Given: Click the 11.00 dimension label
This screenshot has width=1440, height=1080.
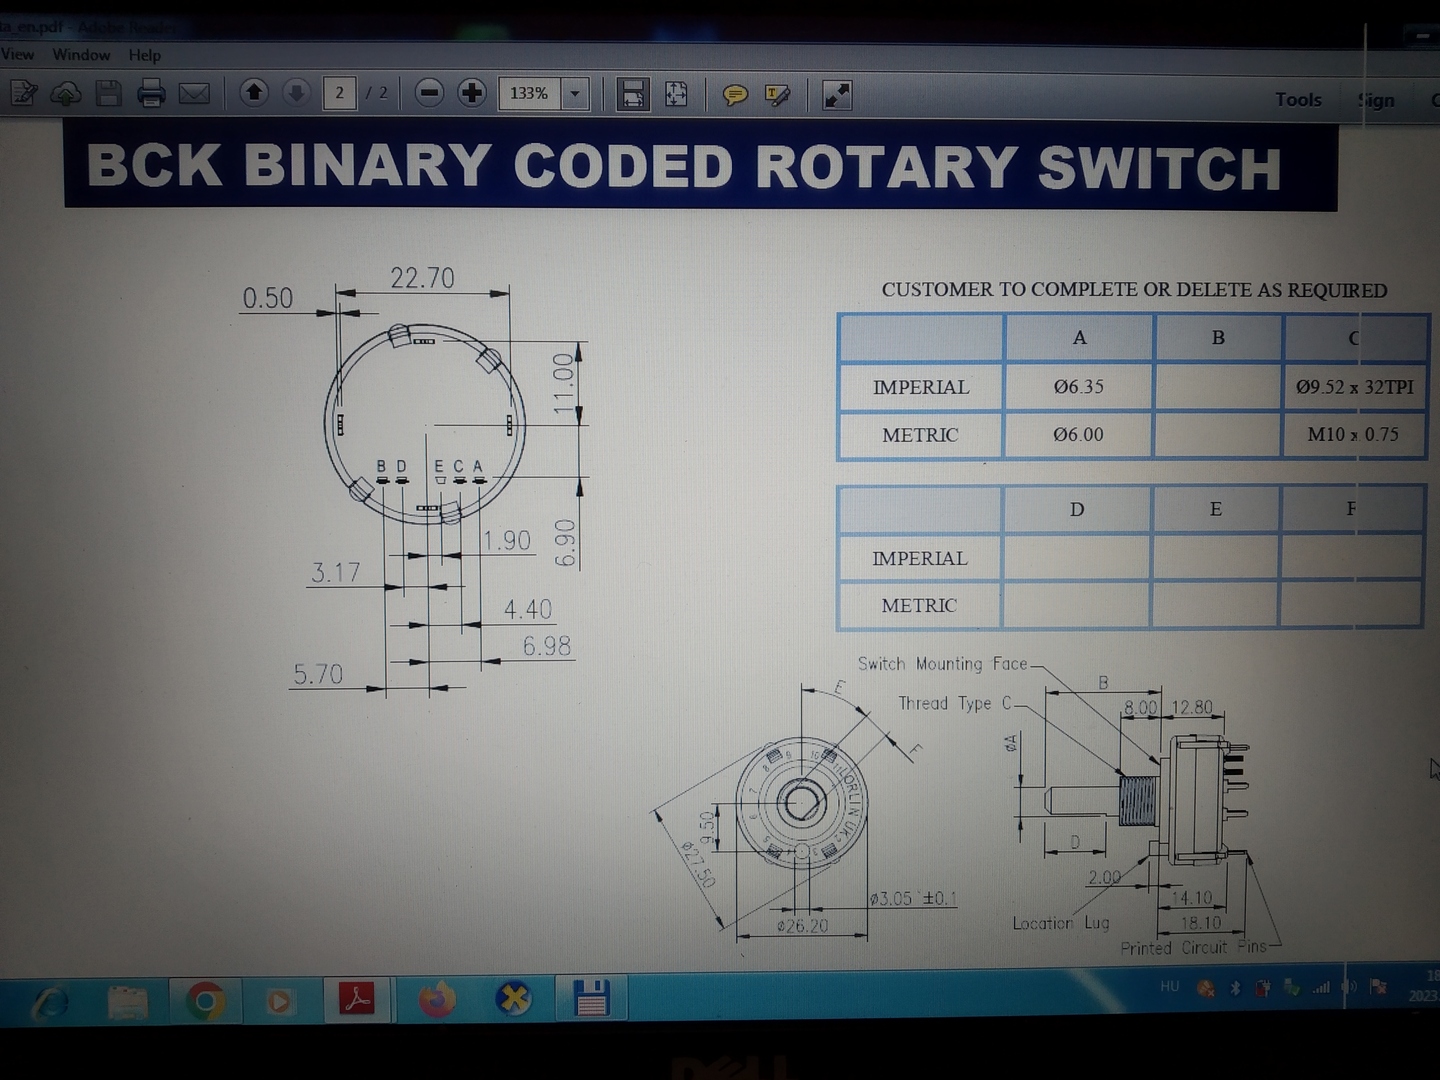Looking at the screenshot, I should point(564,383).
